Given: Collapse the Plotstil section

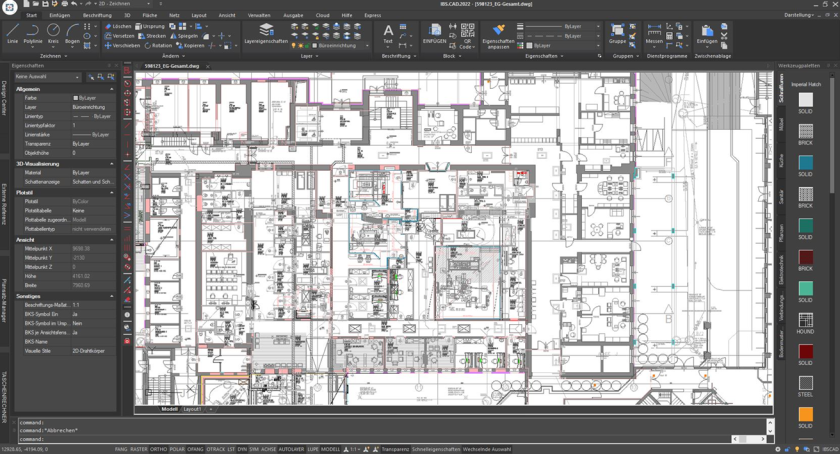Looking at the screenshot, I should pos(111,192).
